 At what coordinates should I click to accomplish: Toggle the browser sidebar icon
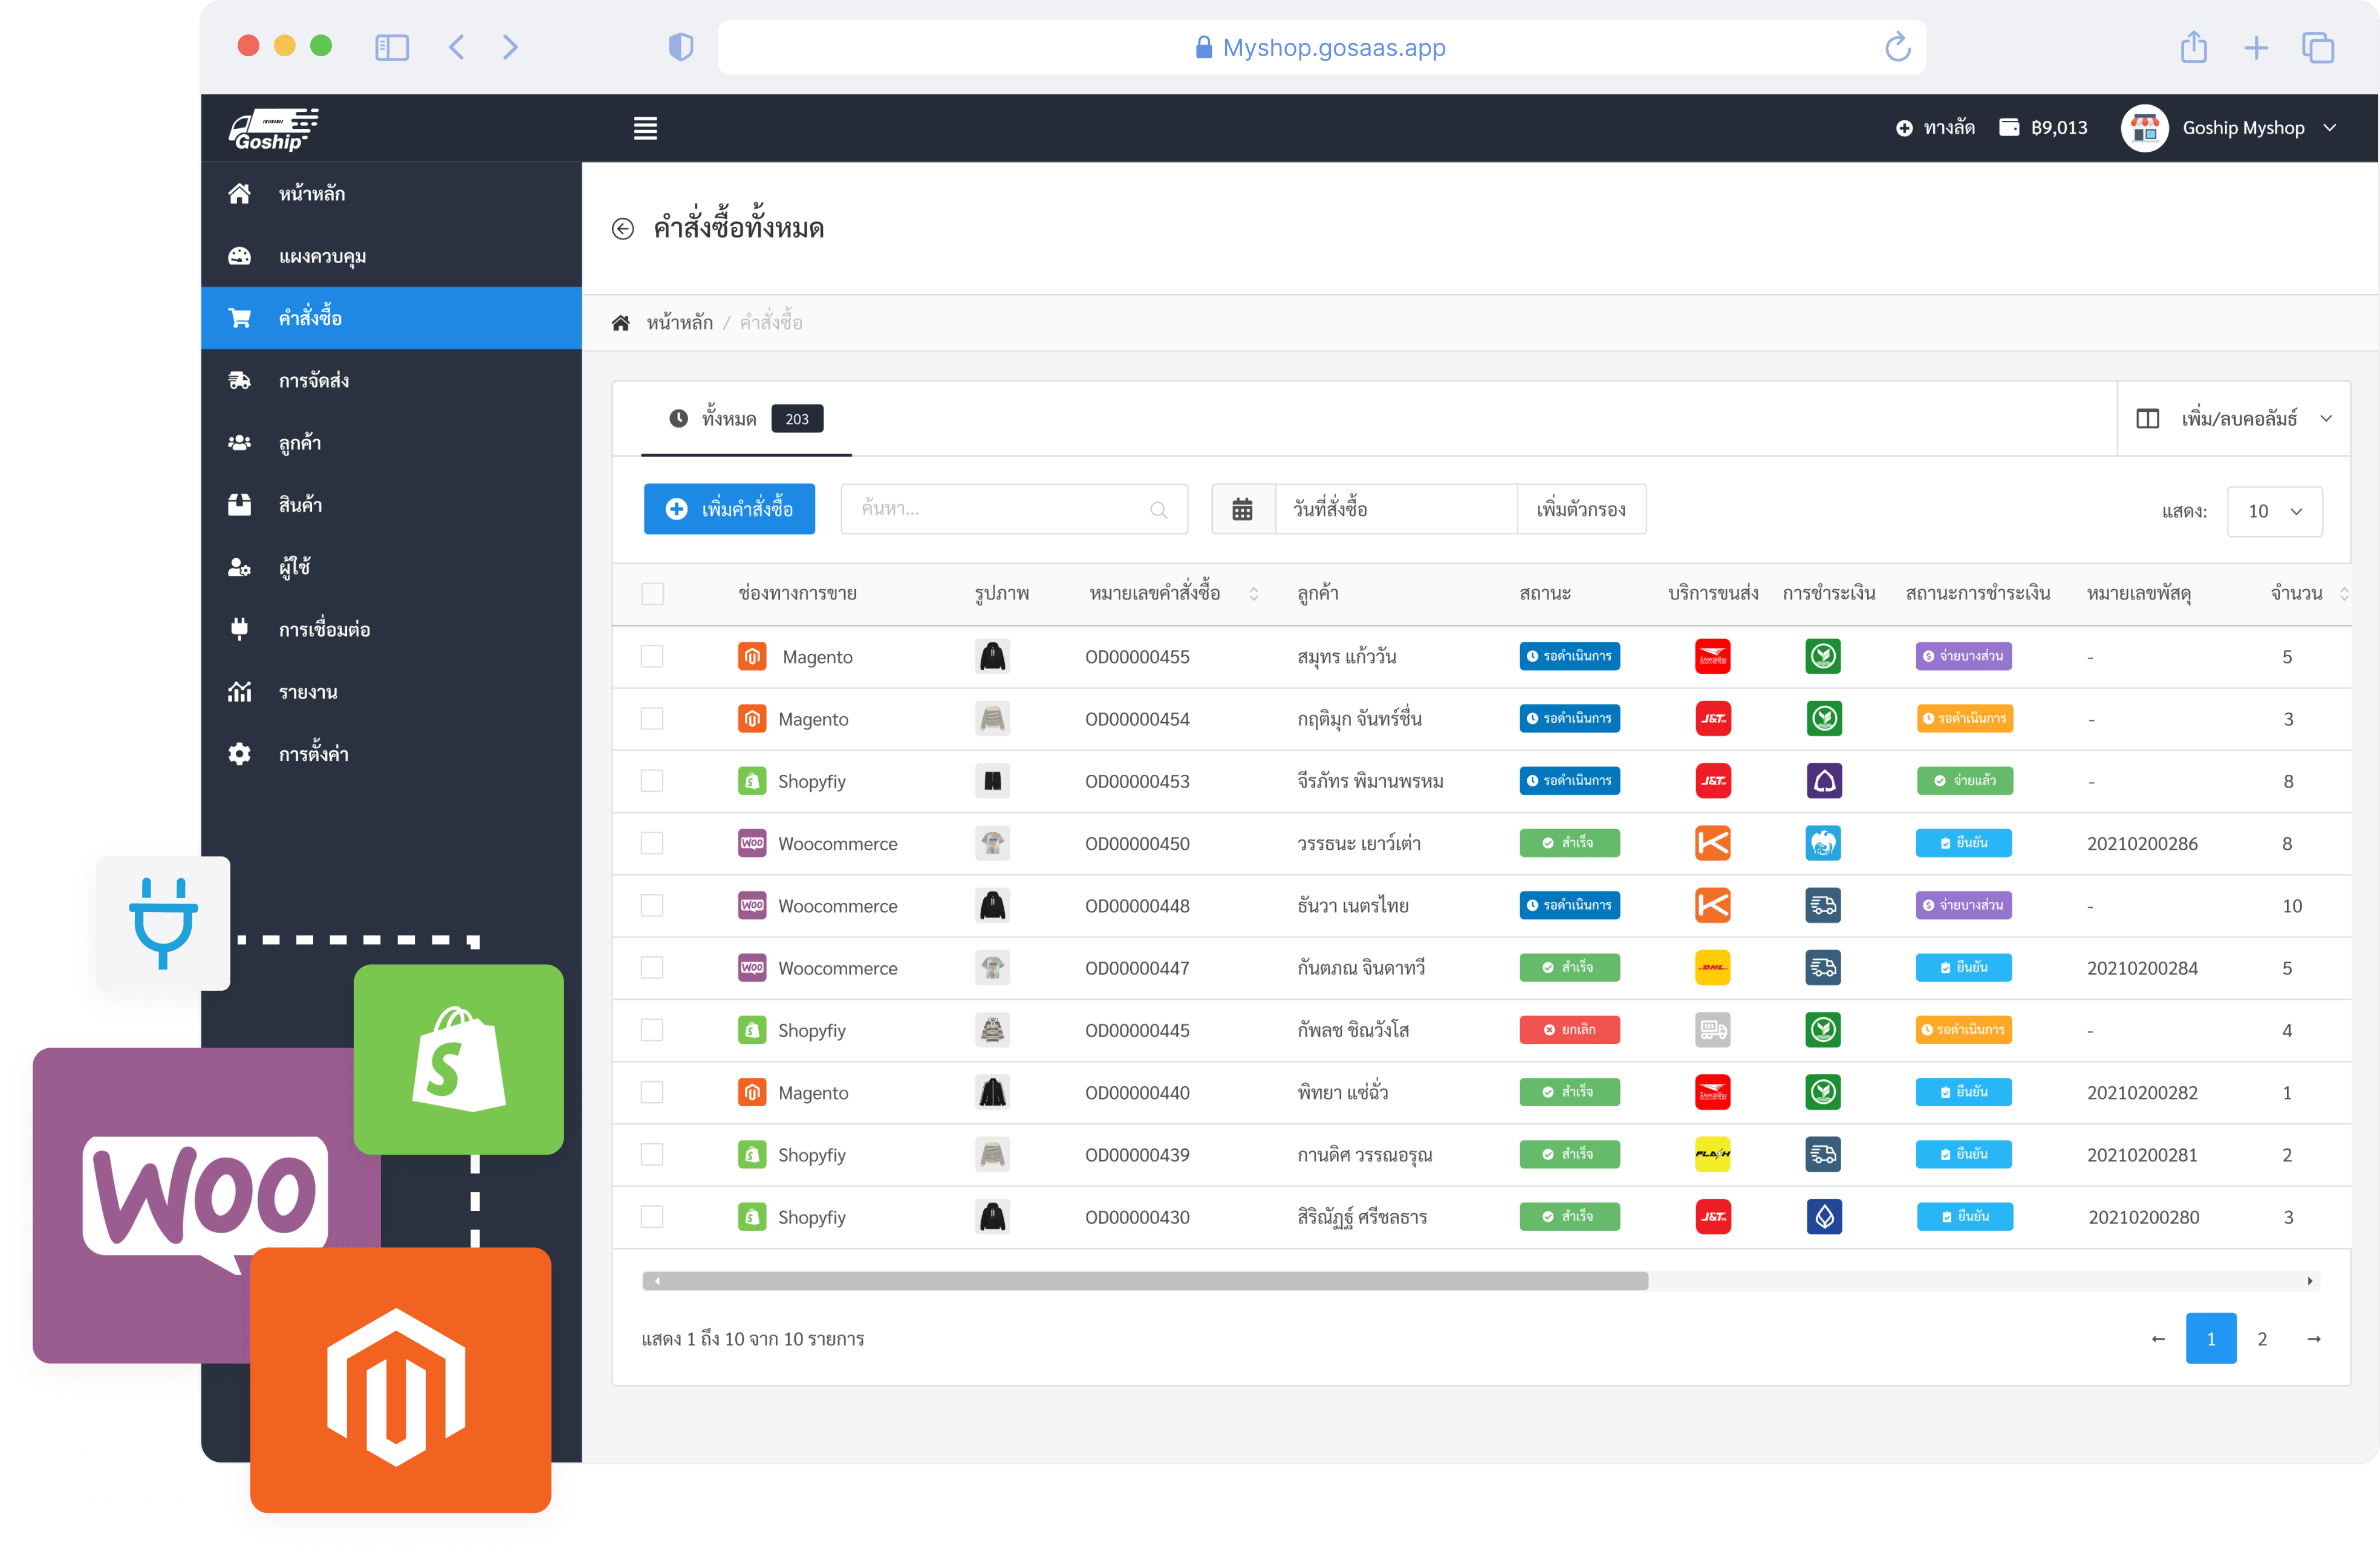click(392, 47)
